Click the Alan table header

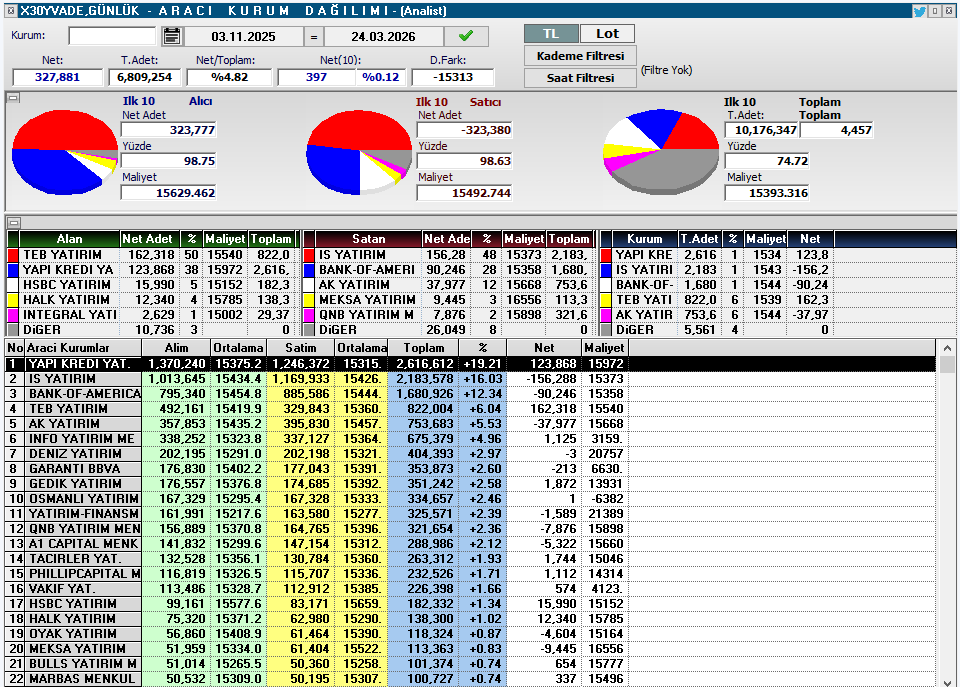tap(69, 240)
